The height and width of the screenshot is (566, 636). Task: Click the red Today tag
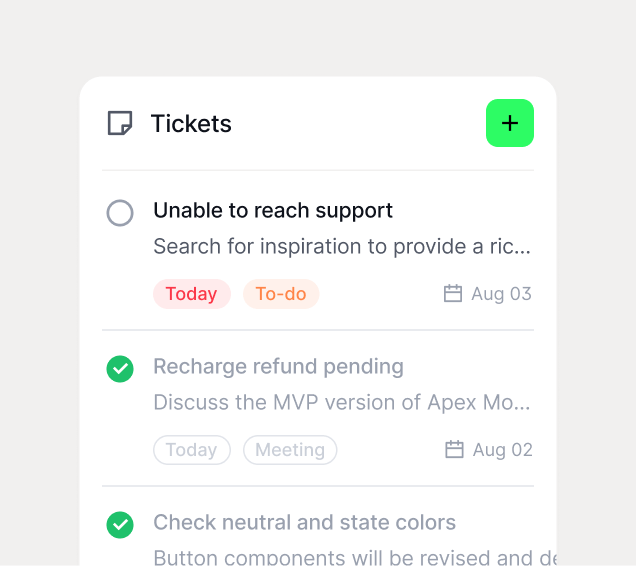click(x=191, y=293)
